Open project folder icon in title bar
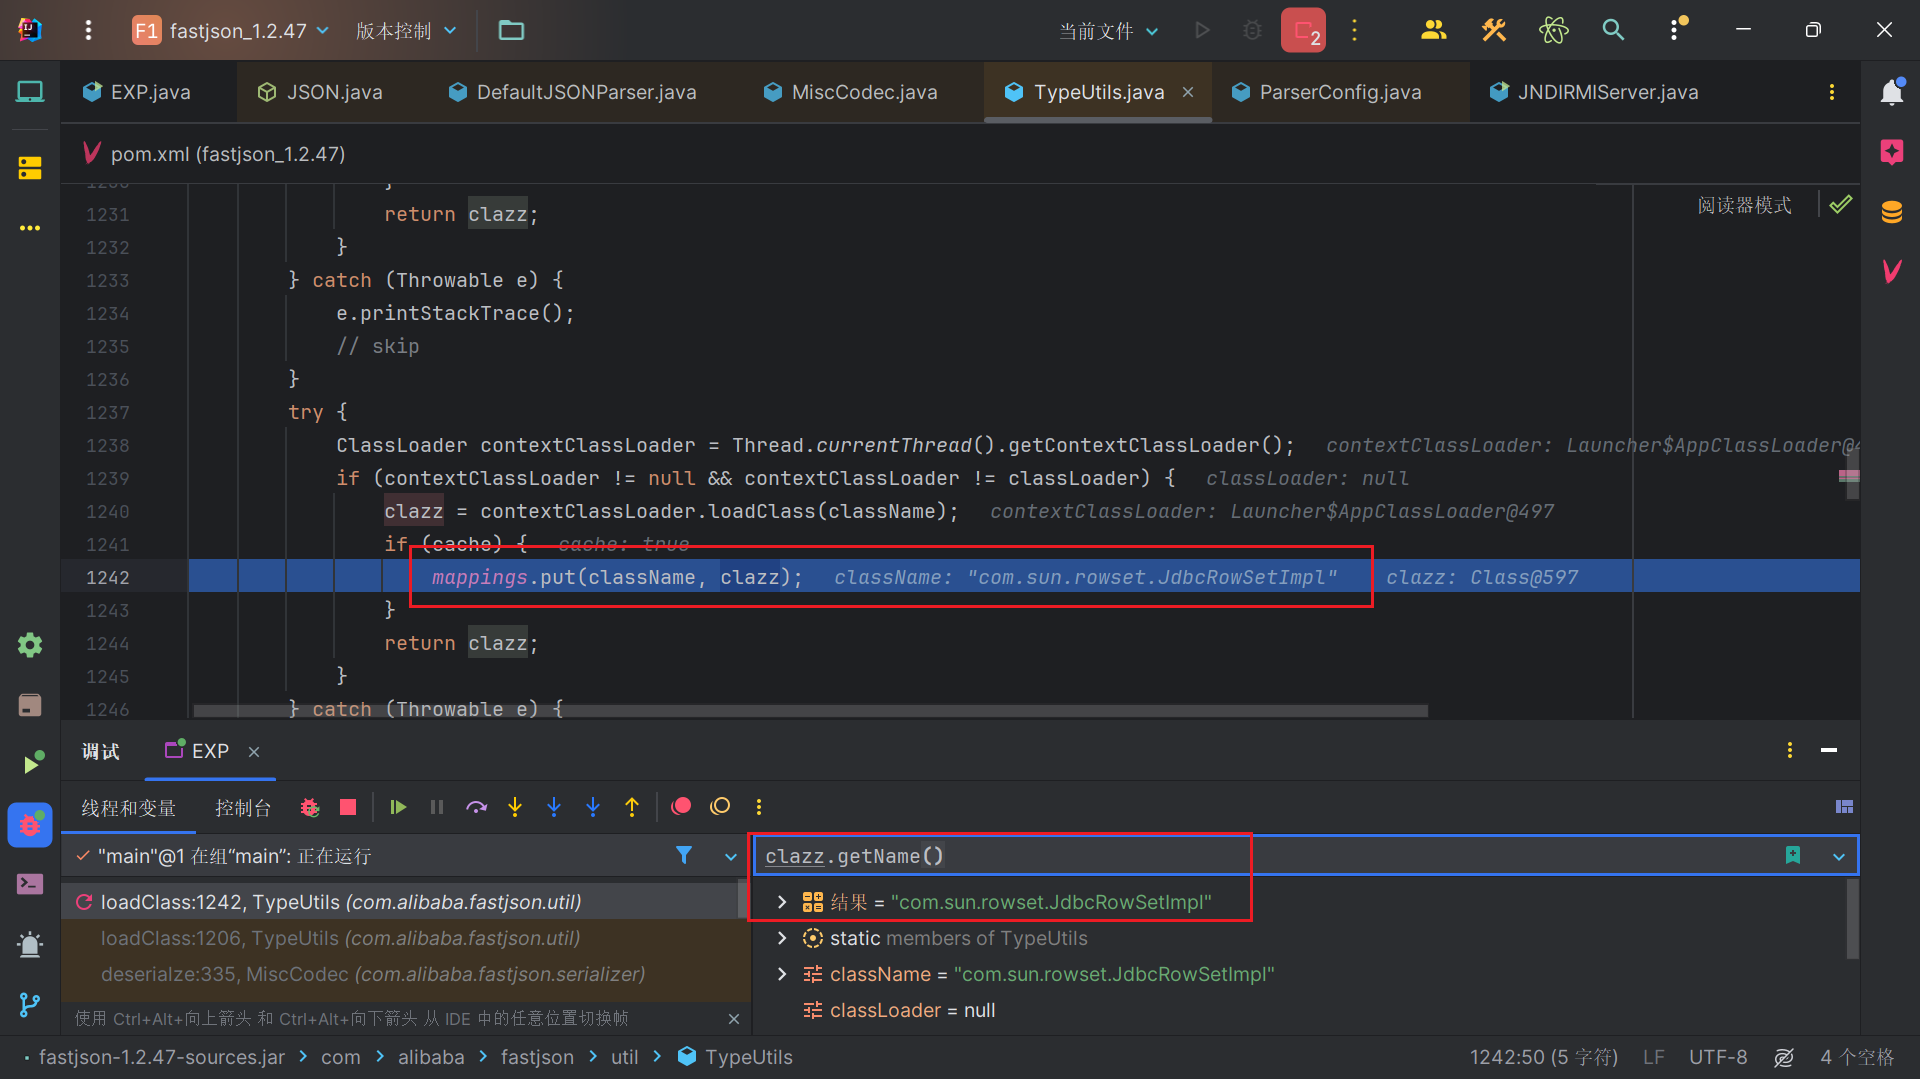Screen dimensions: 1920x1079 tap(511, 31)
